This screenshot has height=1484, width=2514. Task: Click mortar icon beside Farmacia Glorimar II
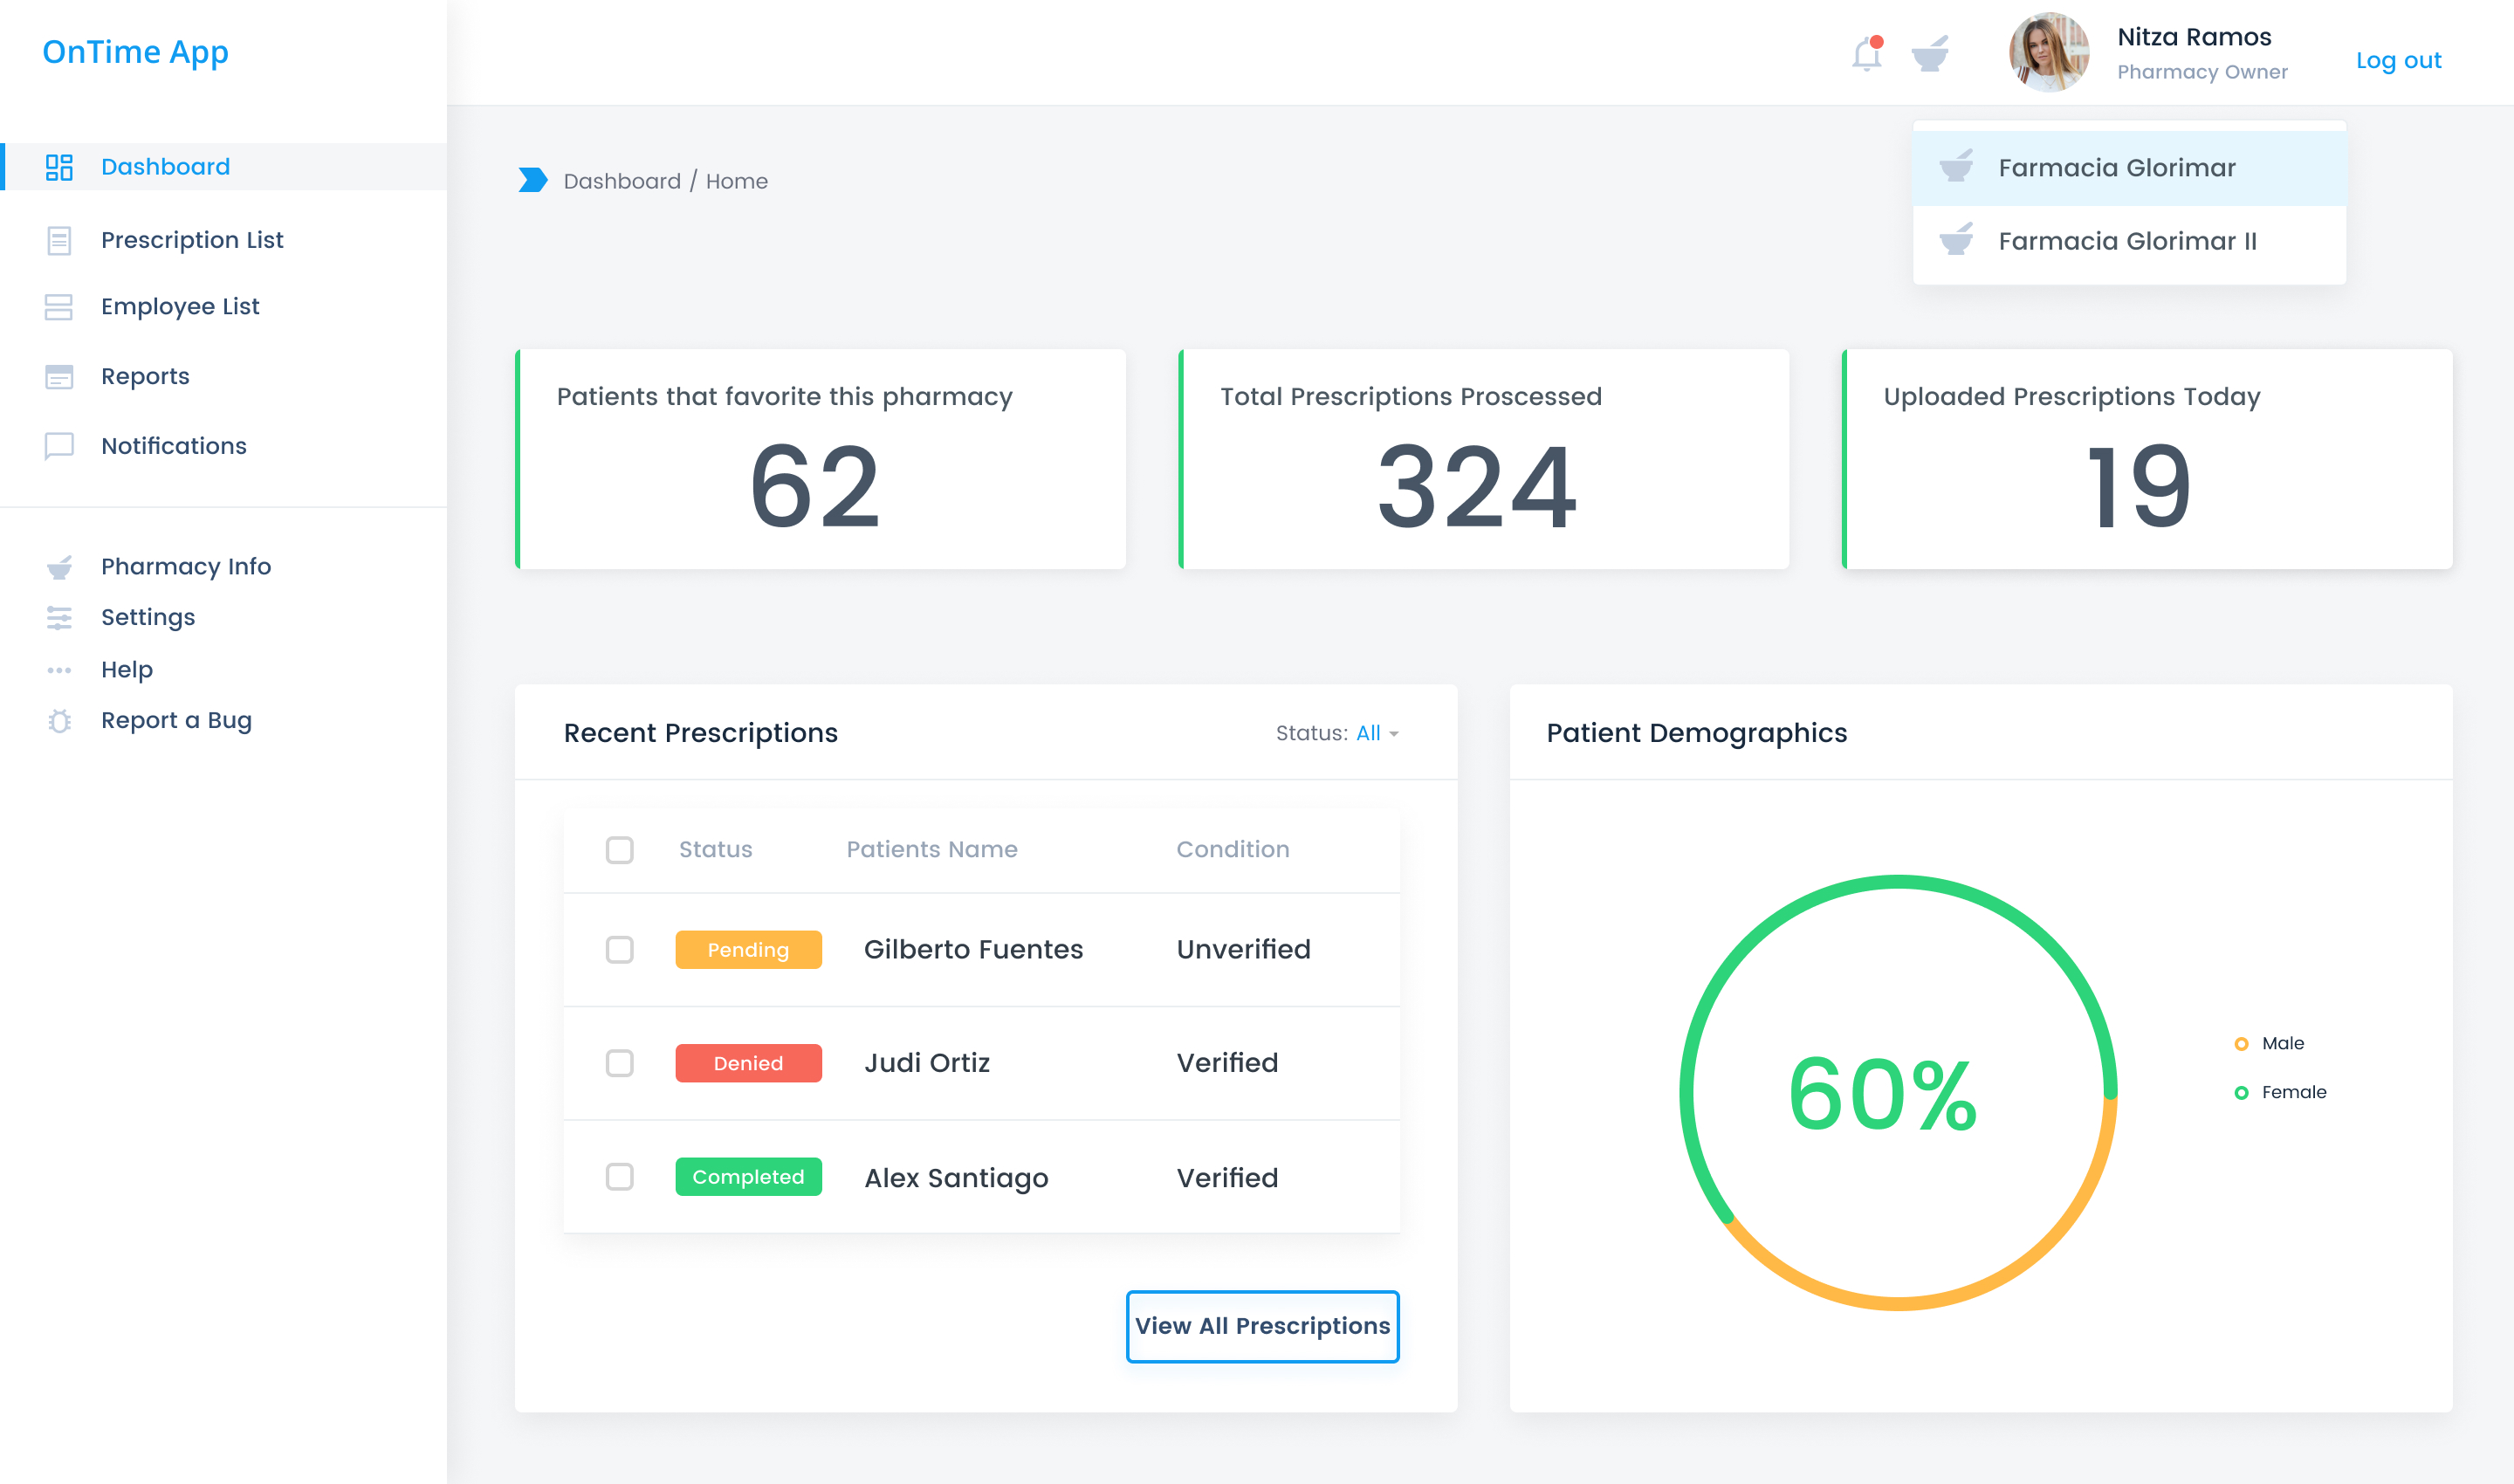(1956, 240)
